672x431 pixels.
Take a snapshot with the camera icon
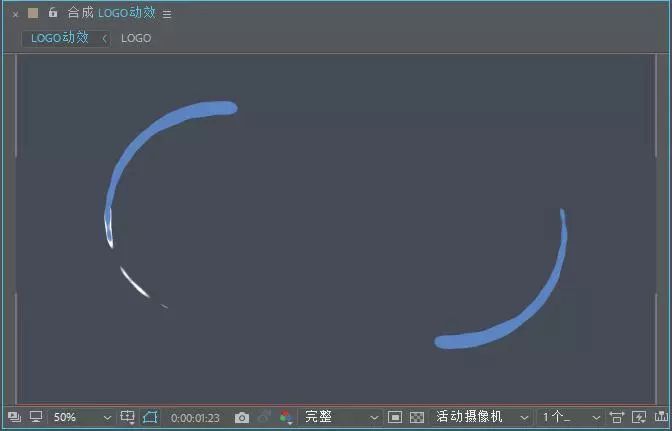click(242, 417)
